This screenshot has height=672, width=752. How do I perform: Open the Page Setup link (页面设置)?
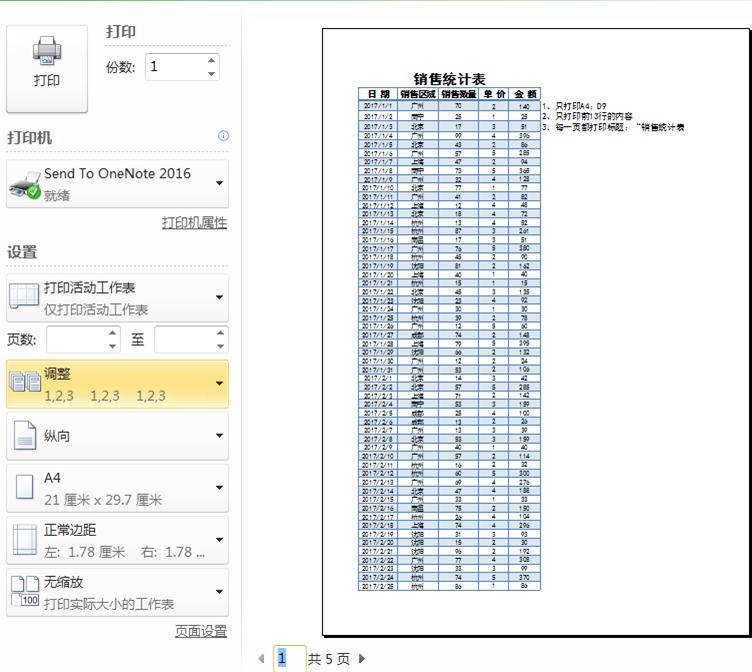(x=200, y=631)
